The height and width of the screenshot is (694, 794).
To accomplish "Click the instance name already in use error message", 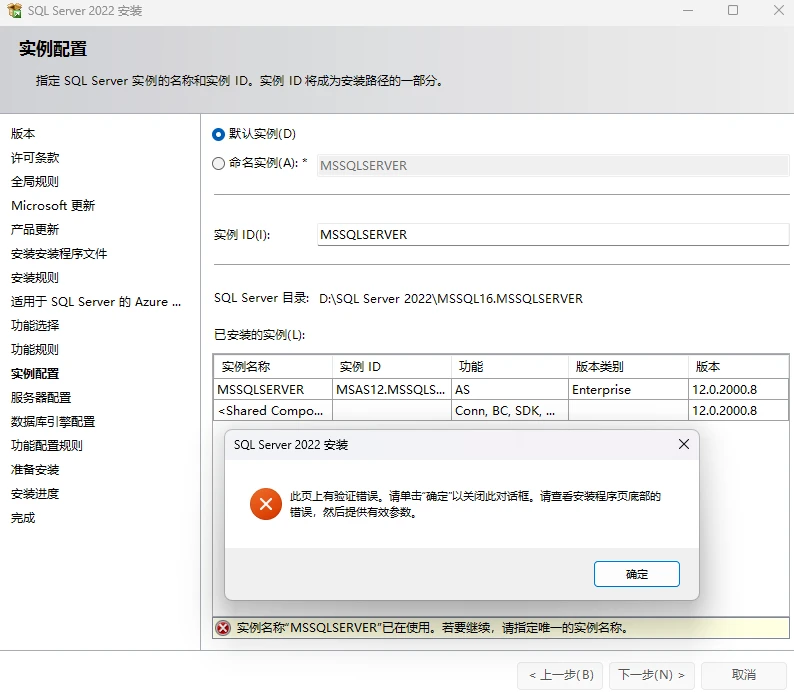I will [433, 628].
